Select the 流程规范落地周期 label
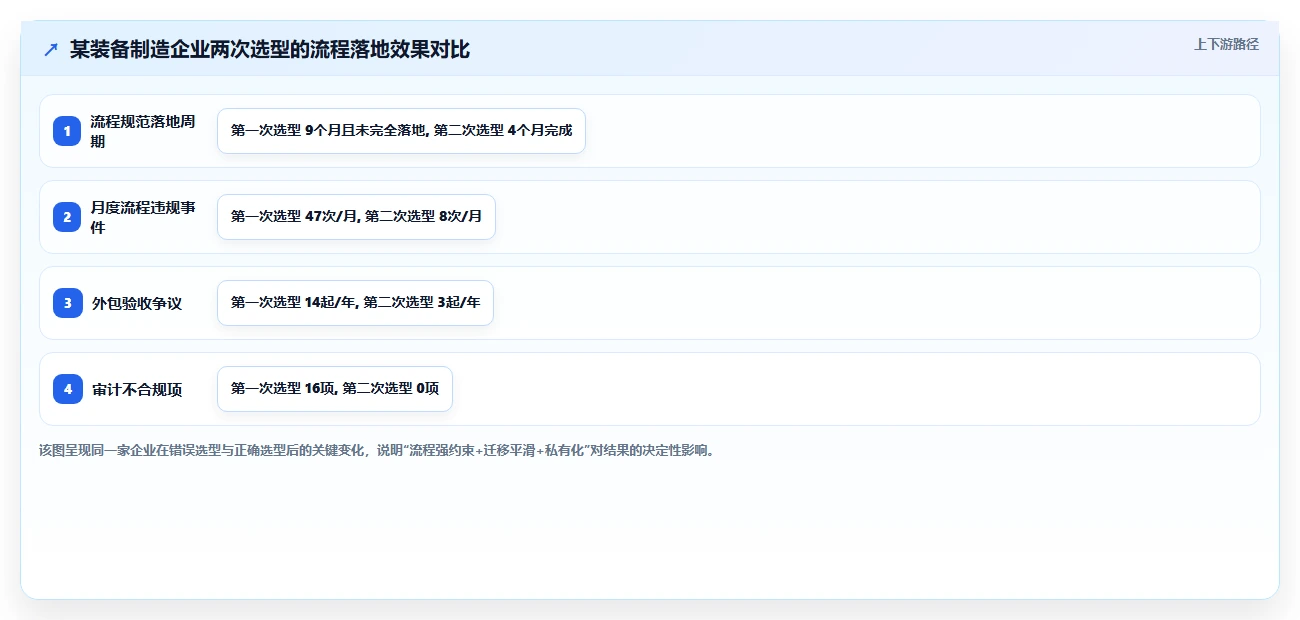This screenshot has height=620, width=1300. click(x=144, y=131)
